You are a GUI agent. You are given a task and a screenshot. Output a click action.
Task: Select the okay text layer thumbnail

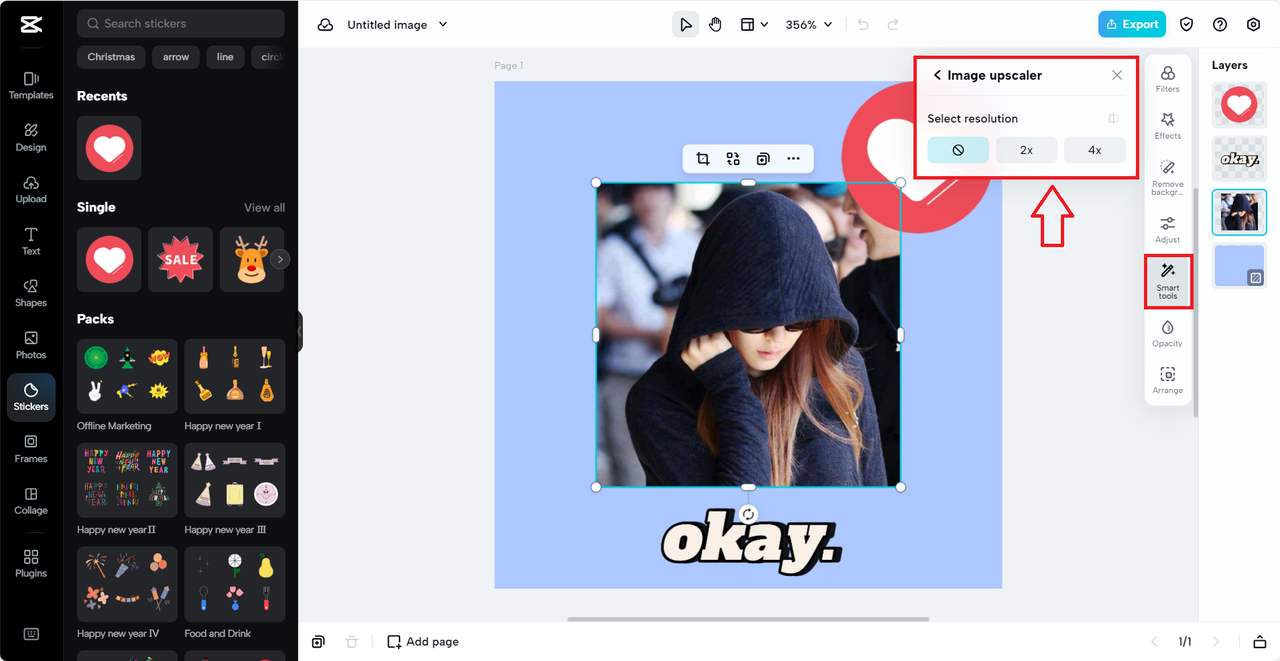point(1239,158)
